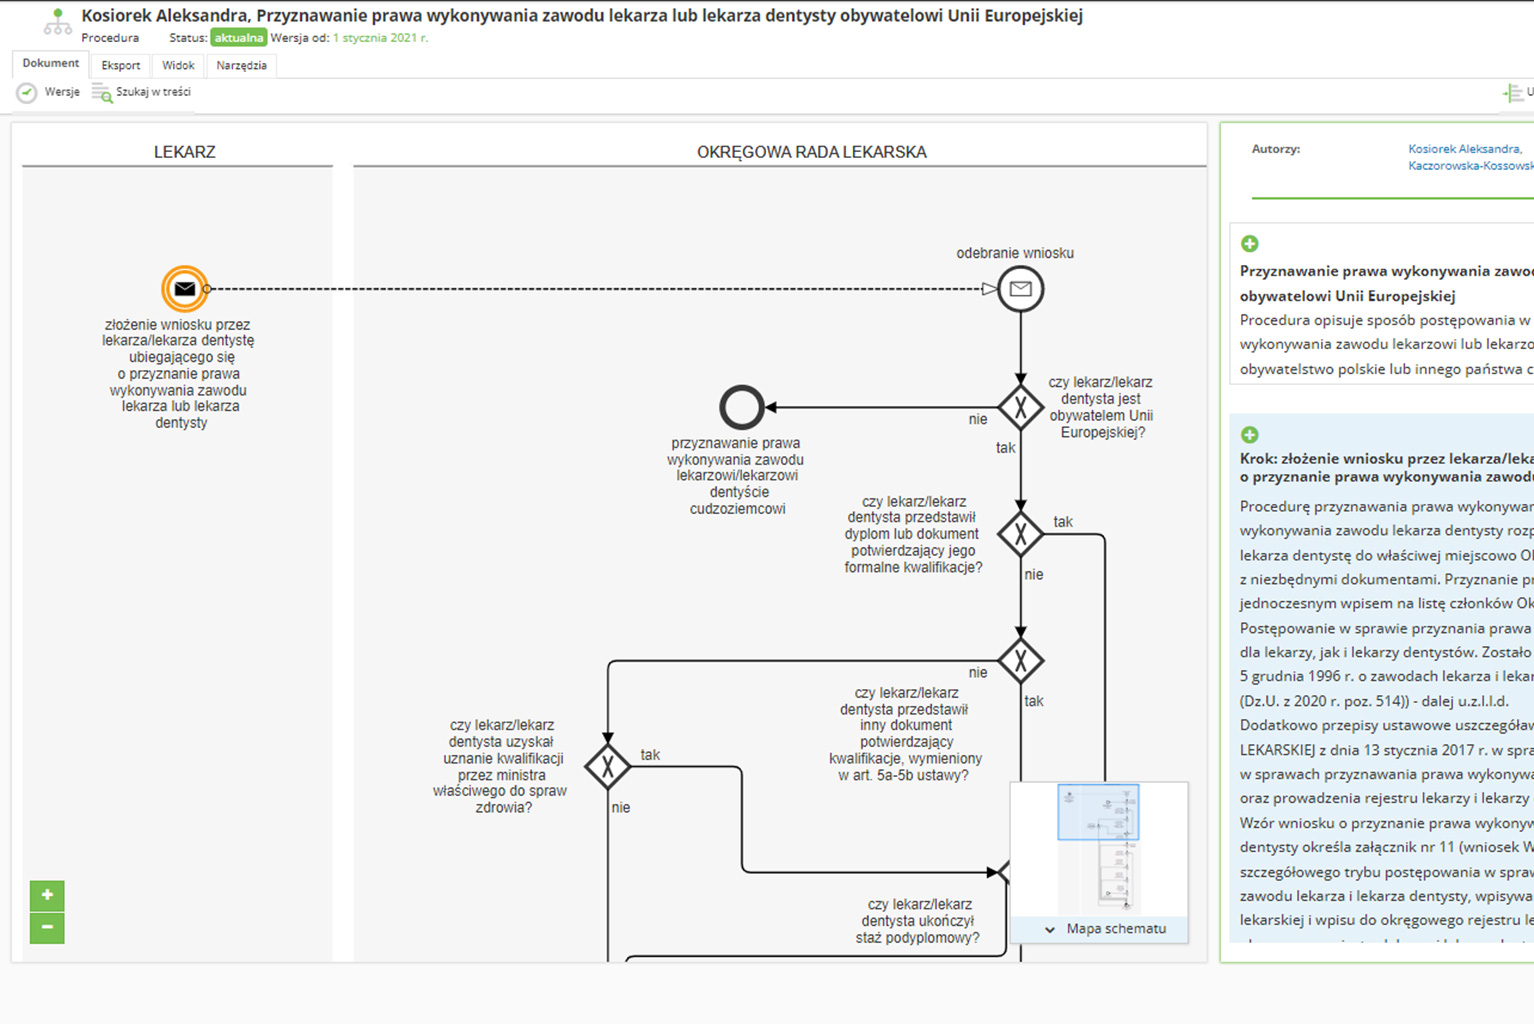Collapse the 'Mapa schematu' panel
Viewport: 1534px width, 1024px height.
[x=1050, y=929]
